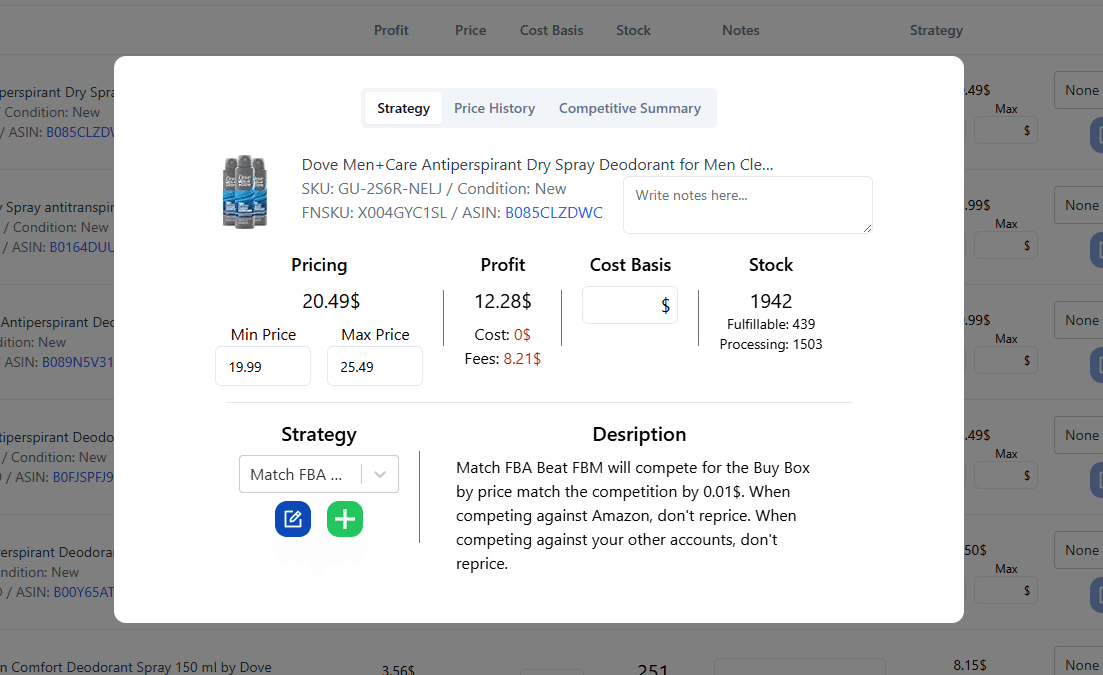Open the topmost None strategy selector
This screenshot has height=675, width=1103.
1083,89
